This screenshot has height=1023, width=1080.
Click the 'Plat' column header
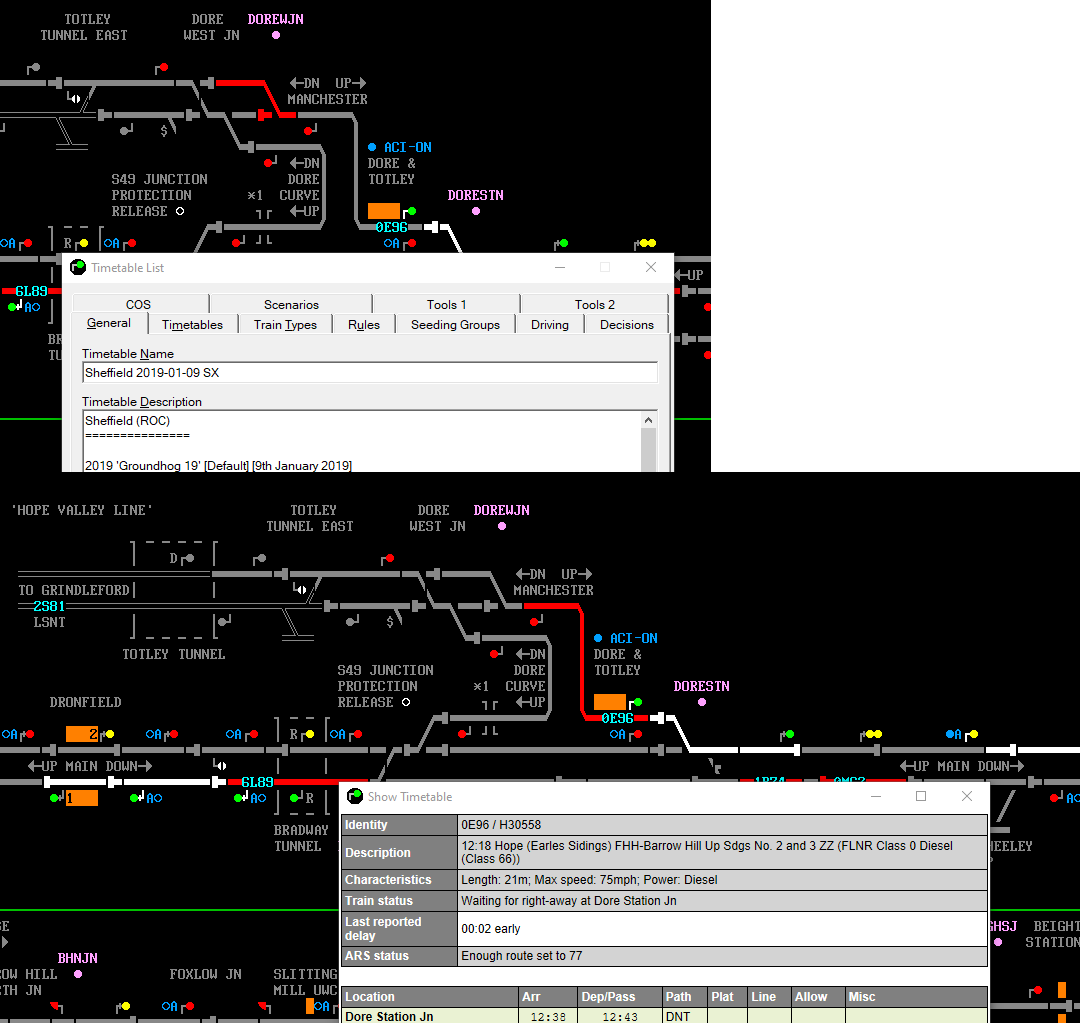[x=727, y=997]
